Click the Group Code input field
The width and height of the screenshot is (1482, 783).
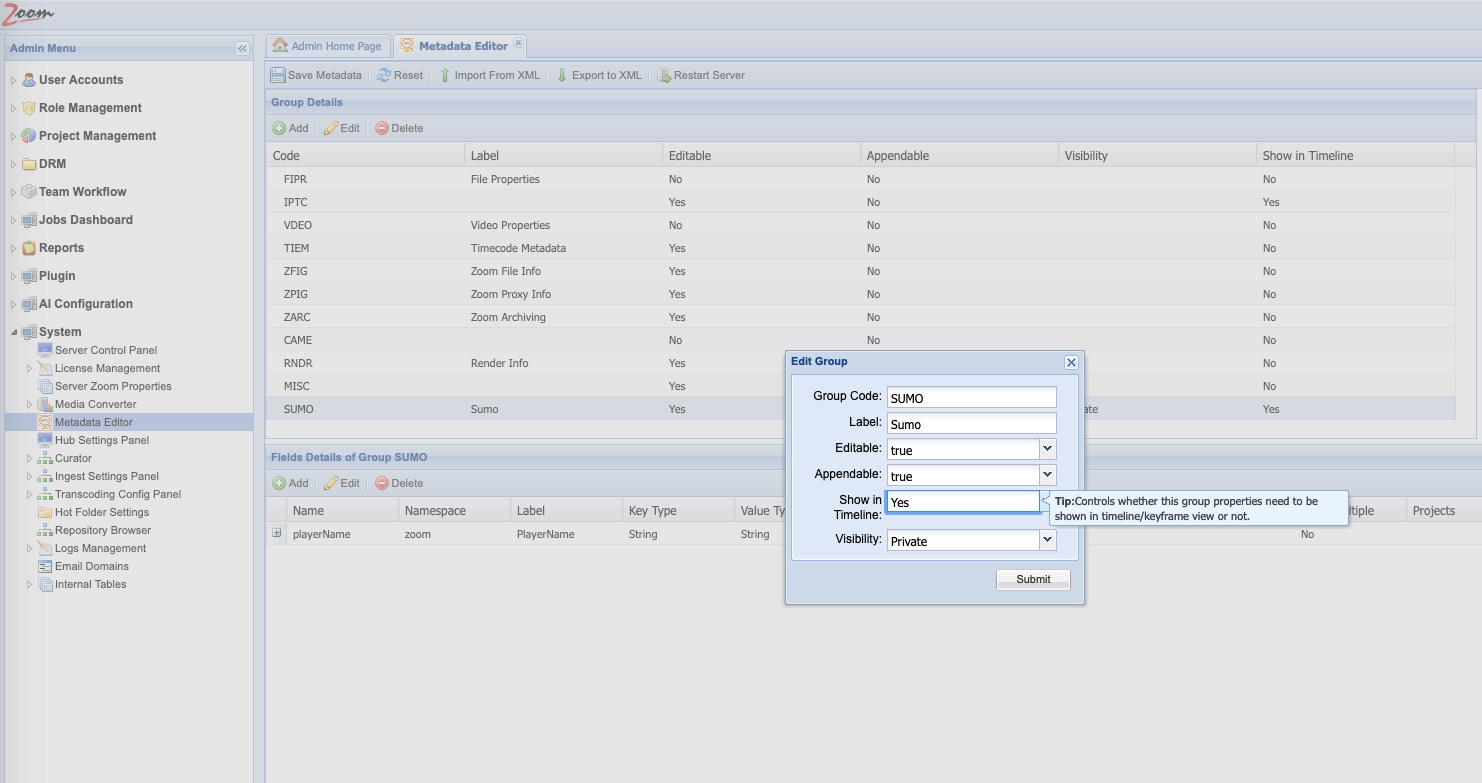(971, 397)
